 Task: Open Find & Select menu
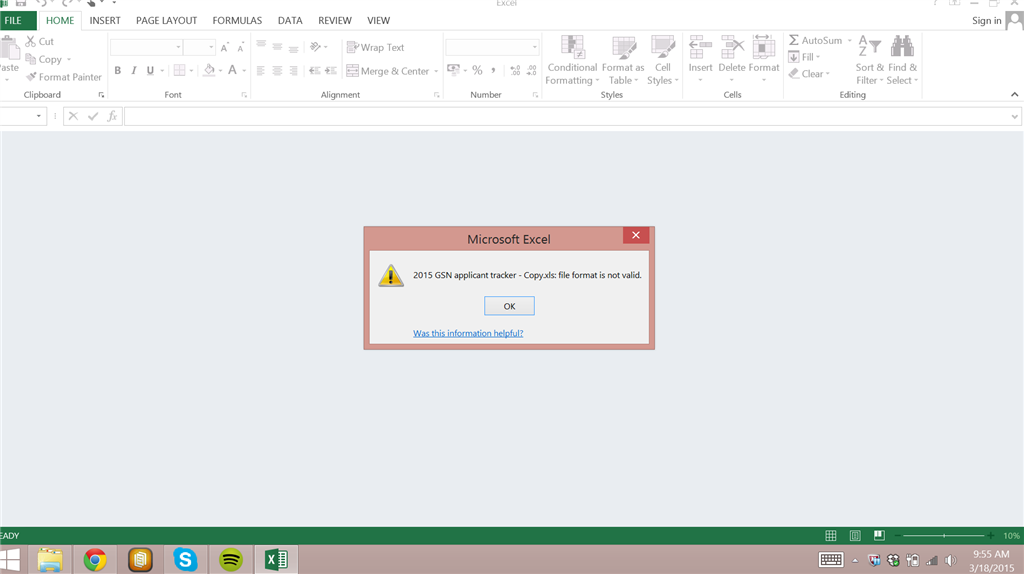(x=902, y=60)
